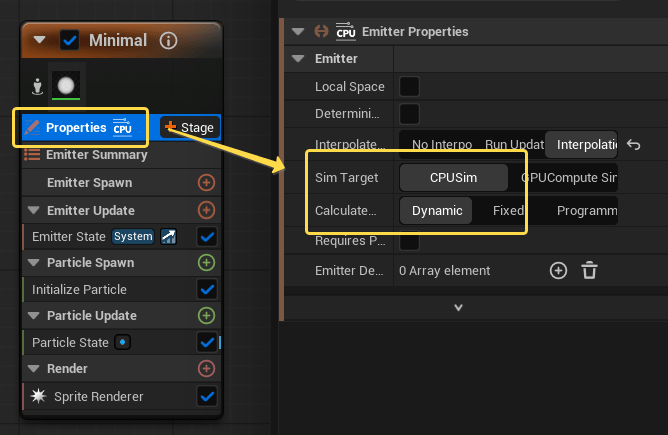Enable the Local Space checkbox
This screenshot has height=435, width=668.
(x=409, y=86)
